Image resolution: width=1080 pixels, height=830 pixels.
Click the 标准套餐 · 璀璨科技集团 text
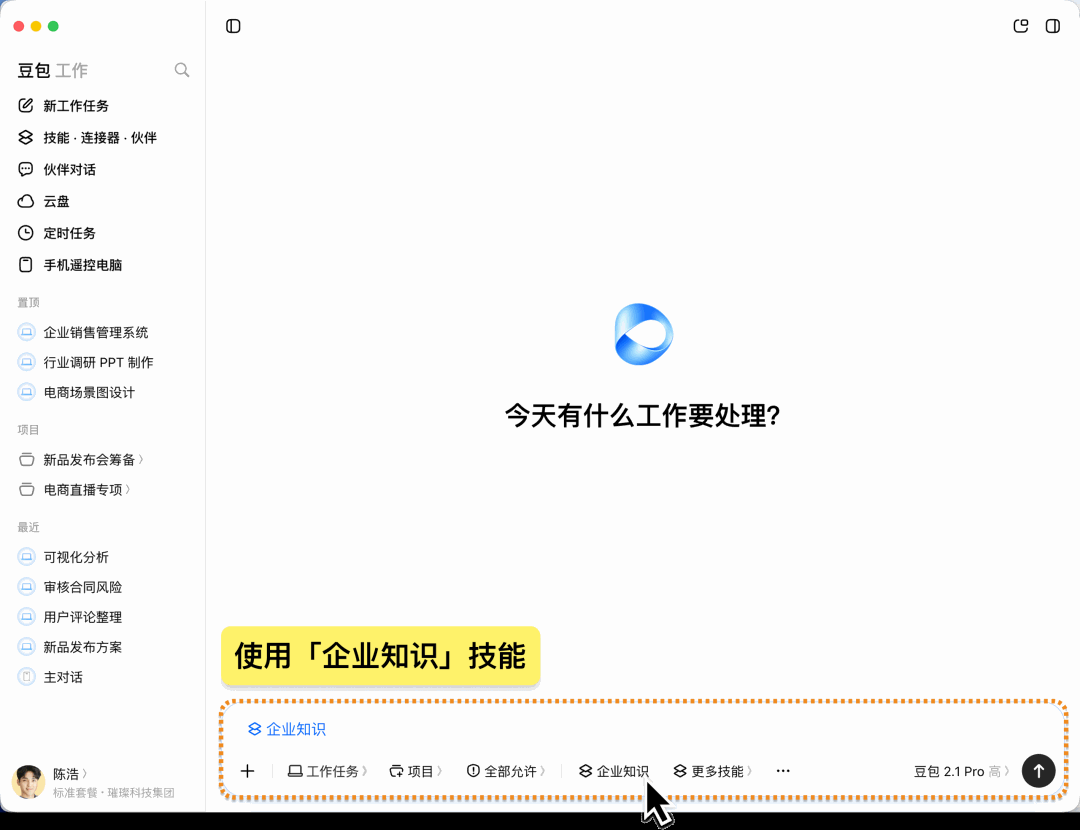click(114, 793)
